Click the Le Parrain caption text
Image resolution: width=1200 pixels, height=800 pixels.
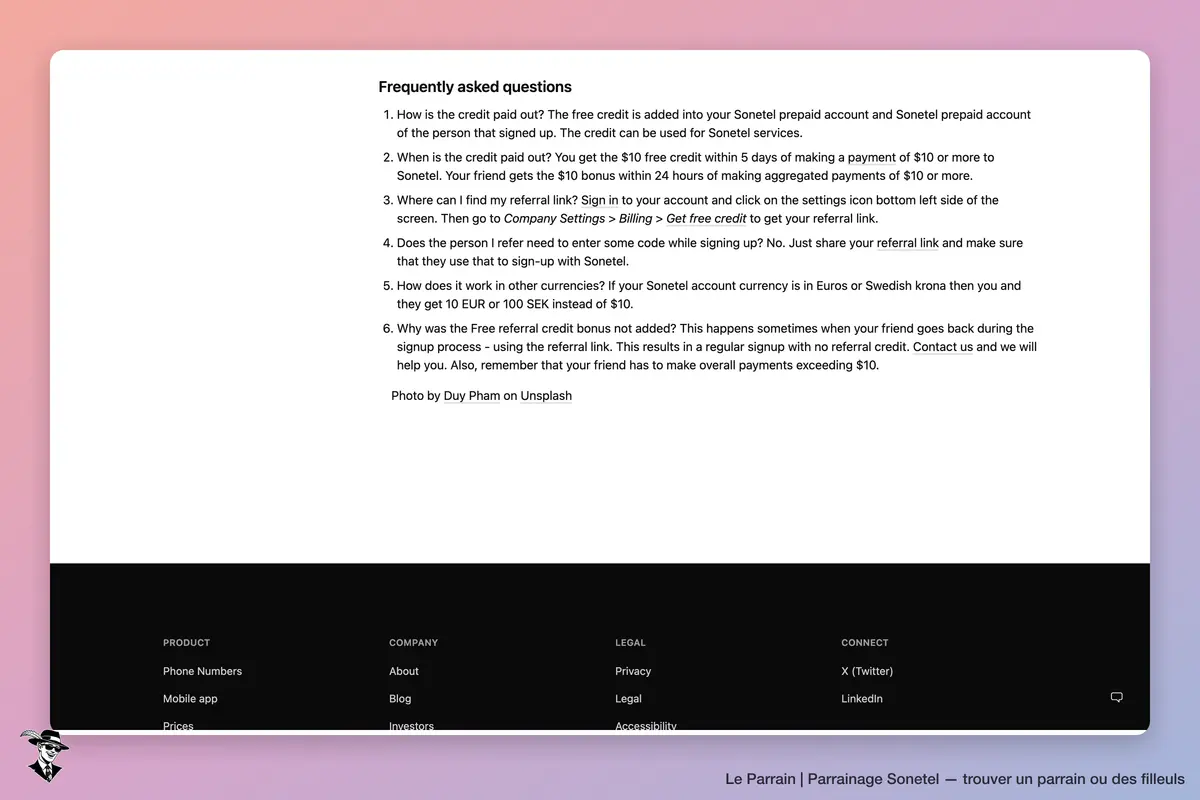pos(955,779)
